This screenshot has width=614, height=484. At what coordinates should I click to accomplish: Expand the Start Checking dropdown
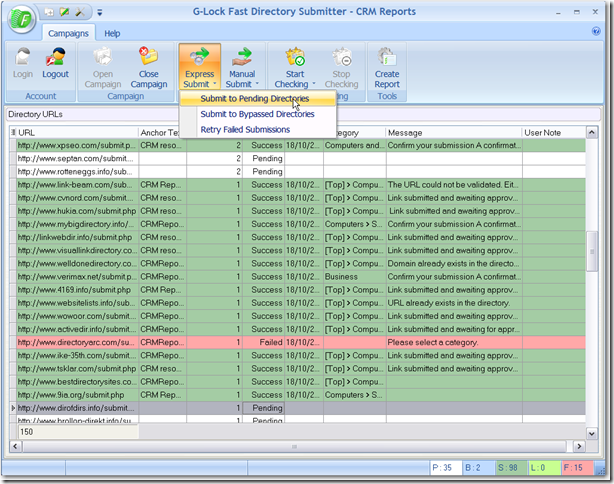pyautogui.click(x=294, y=84)
